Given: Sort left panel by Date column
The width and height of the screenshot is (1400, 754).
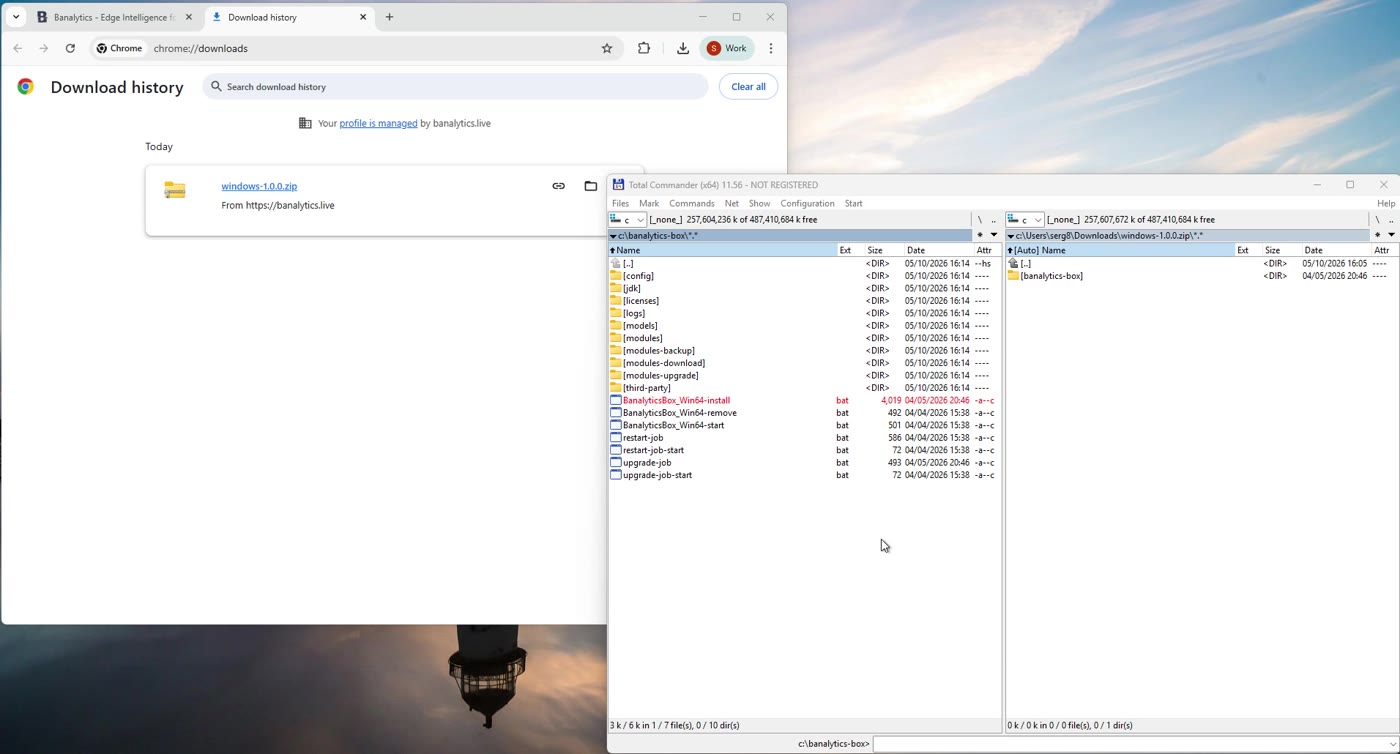Looking at the screenshot, I should coord(939,250).
